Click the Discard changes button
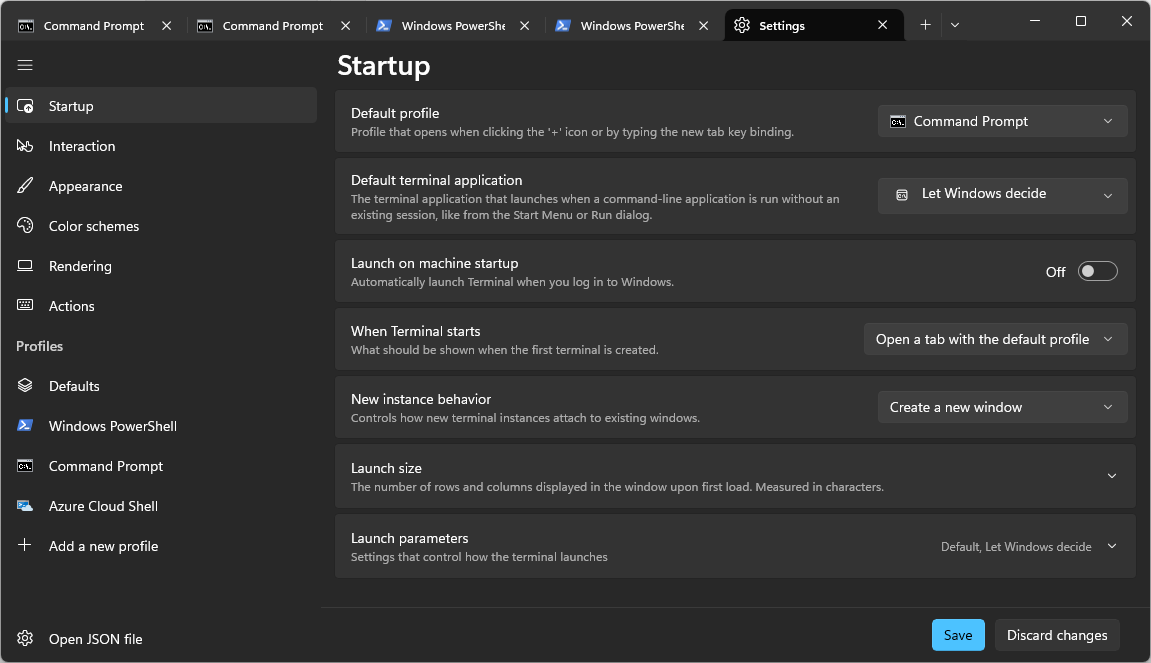This screenshot has height=663, width=1151. point(1057,635)
